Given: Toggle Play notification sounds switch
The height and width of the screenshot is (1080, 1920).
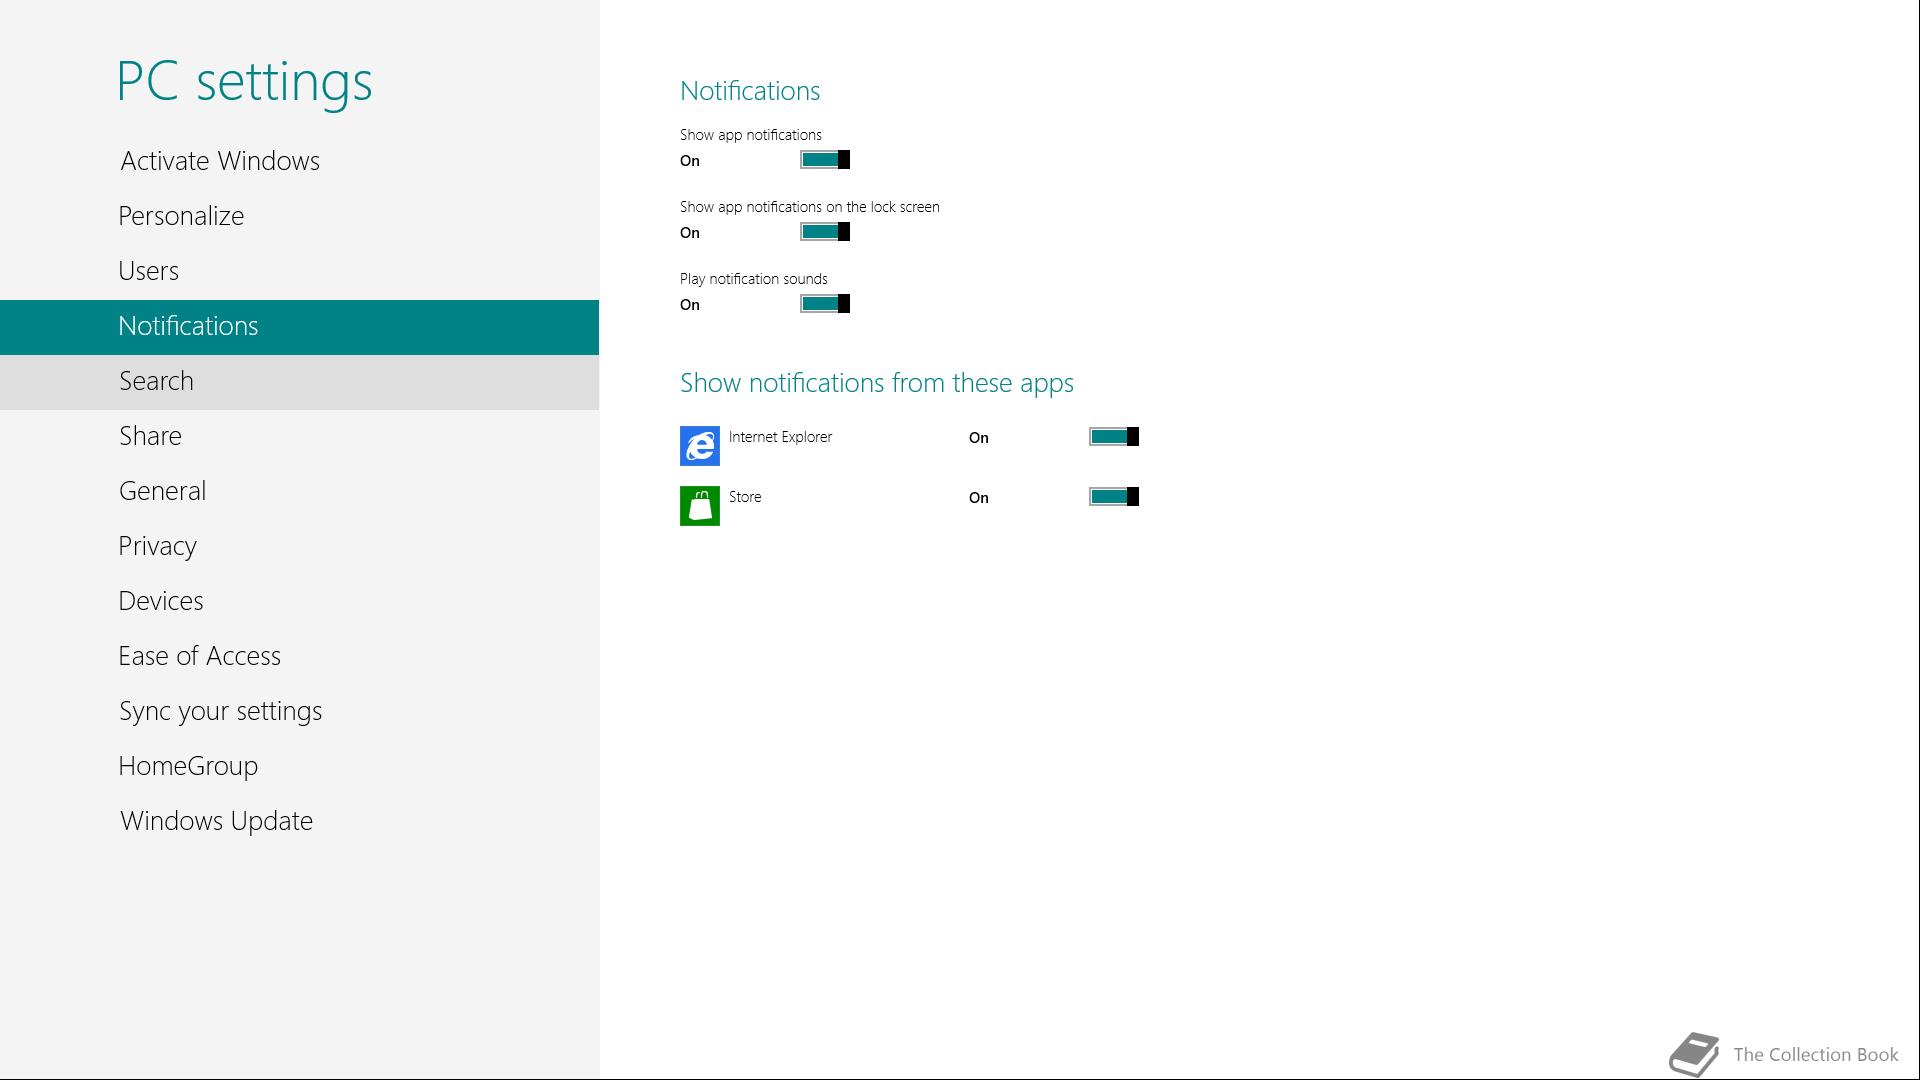Looking at the screenshot, I should (x=825, y=304).
